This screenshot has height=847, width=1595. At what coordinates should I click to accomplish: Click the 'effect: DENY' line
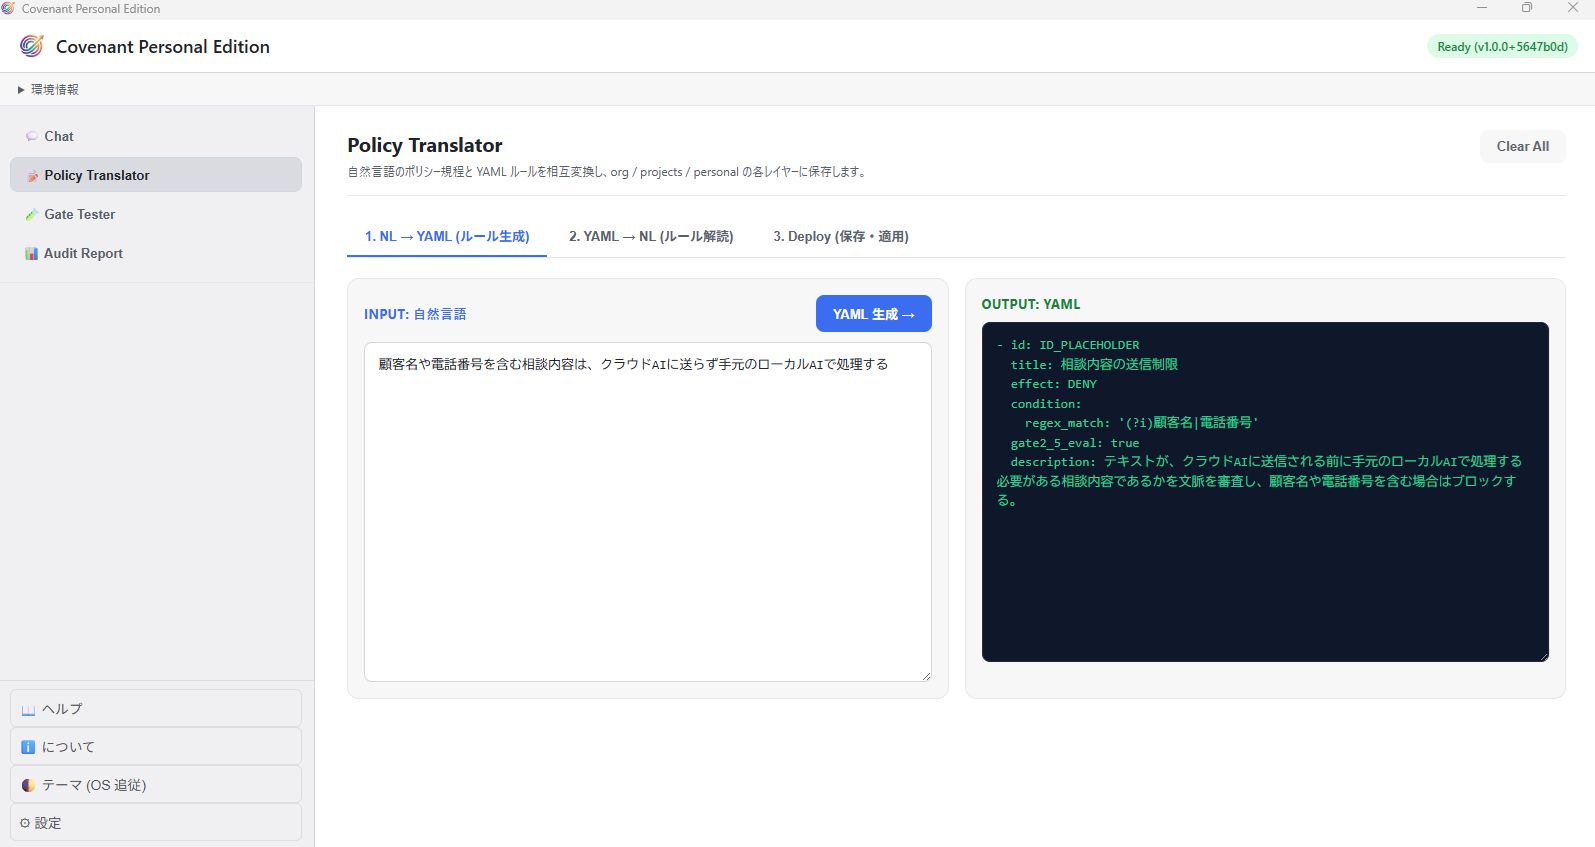tap(1053, 384)
